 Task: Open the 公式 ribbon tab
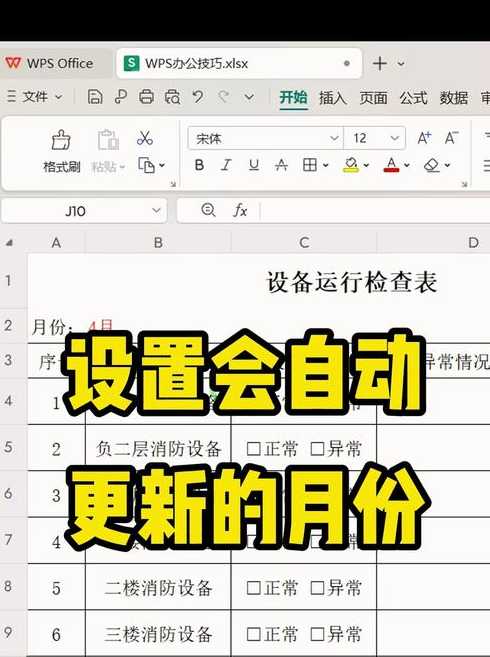click(413, 98)
